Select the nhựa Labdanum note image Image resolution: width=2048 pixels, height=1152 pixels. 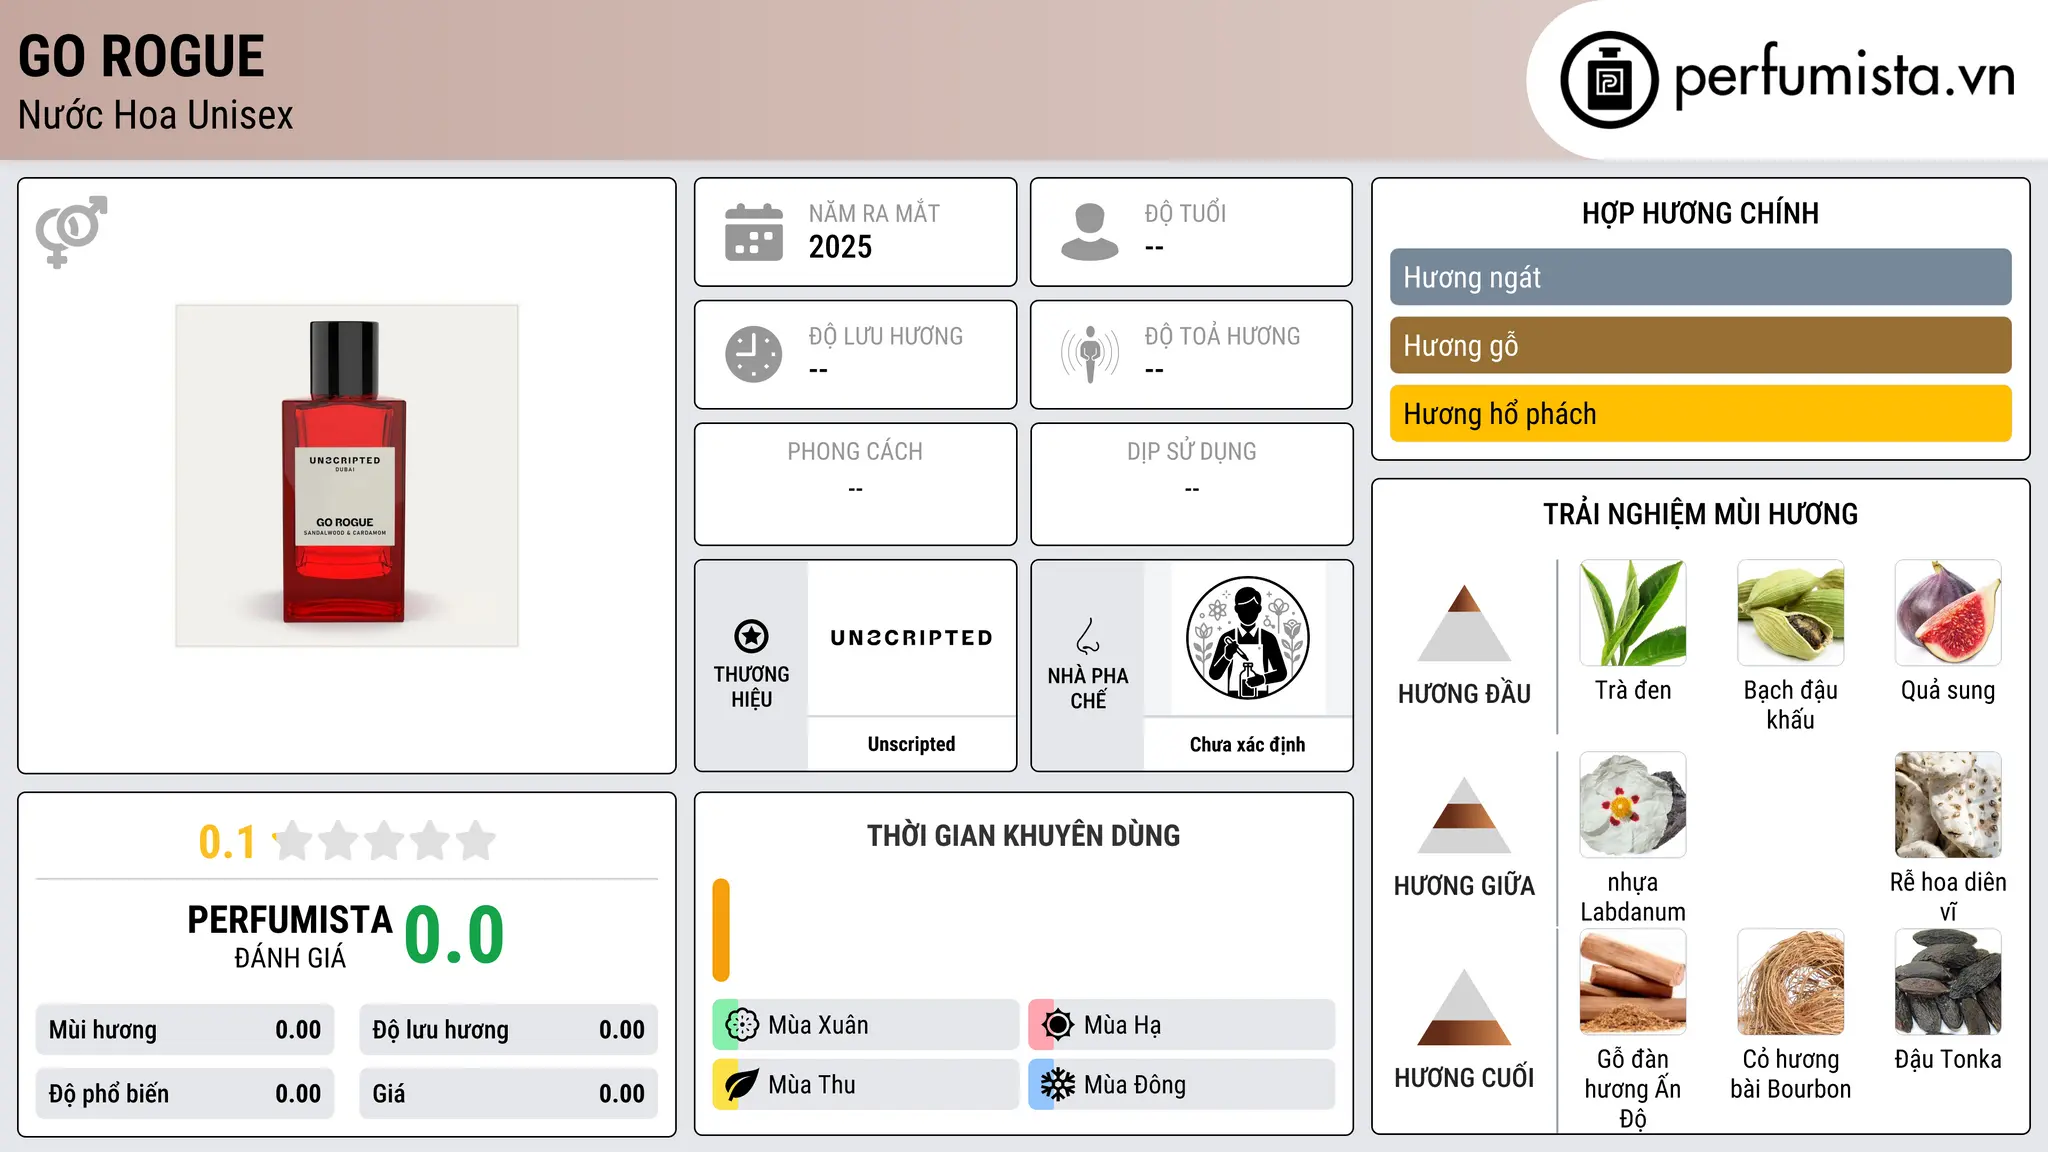pyautogui.click(x=1633, y=805)
